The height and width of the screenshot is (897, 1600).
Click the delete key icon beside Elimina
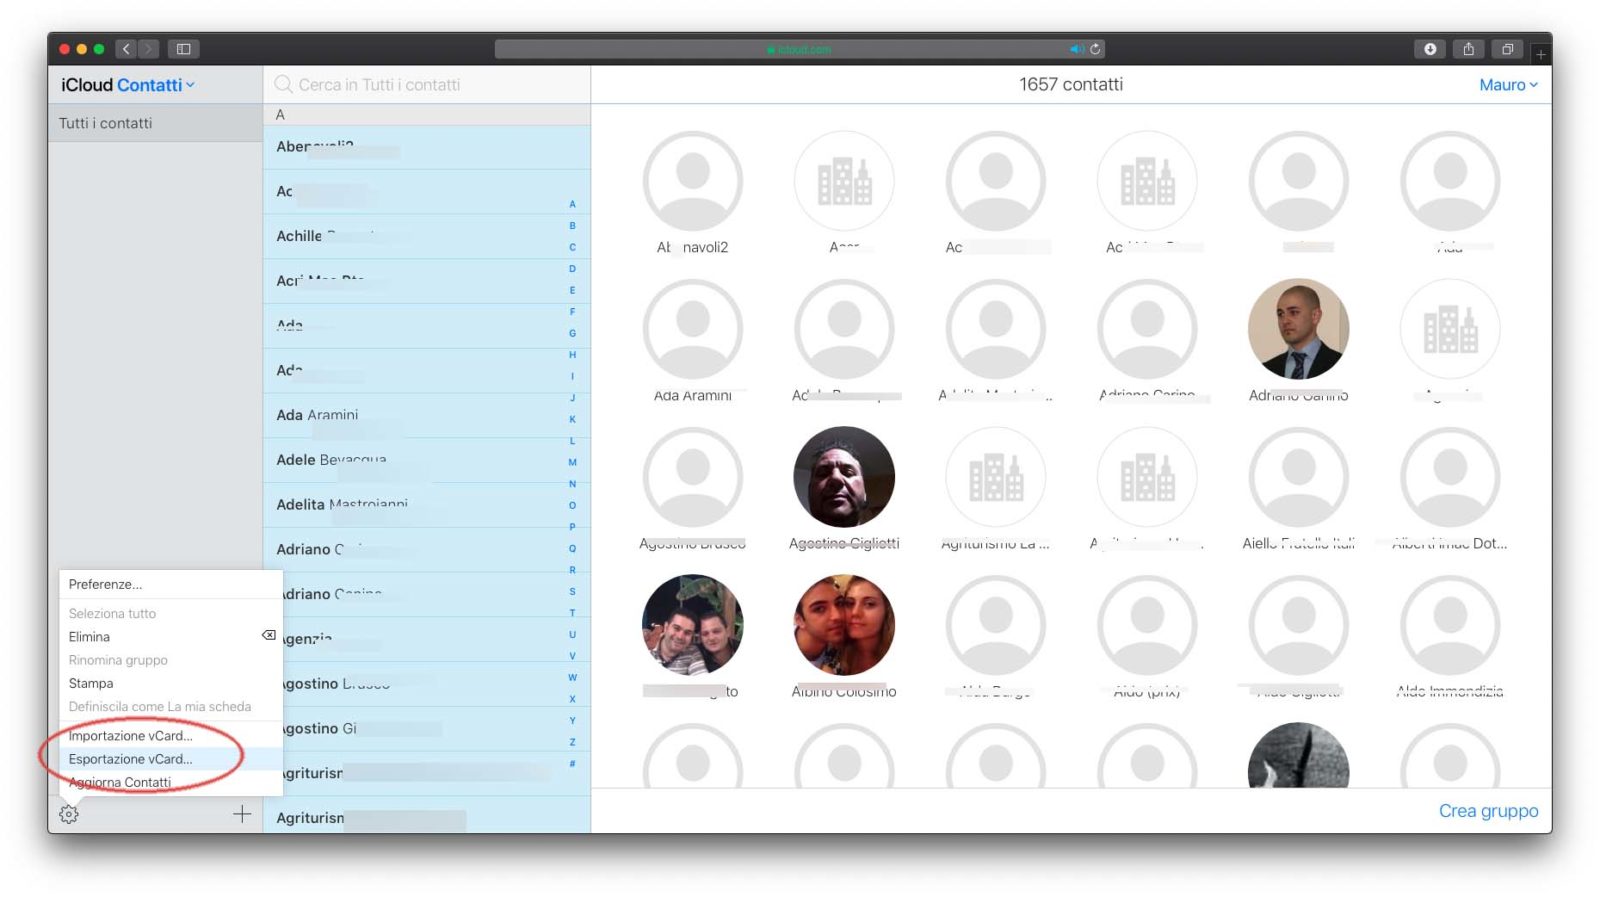[x=269, y=635]
